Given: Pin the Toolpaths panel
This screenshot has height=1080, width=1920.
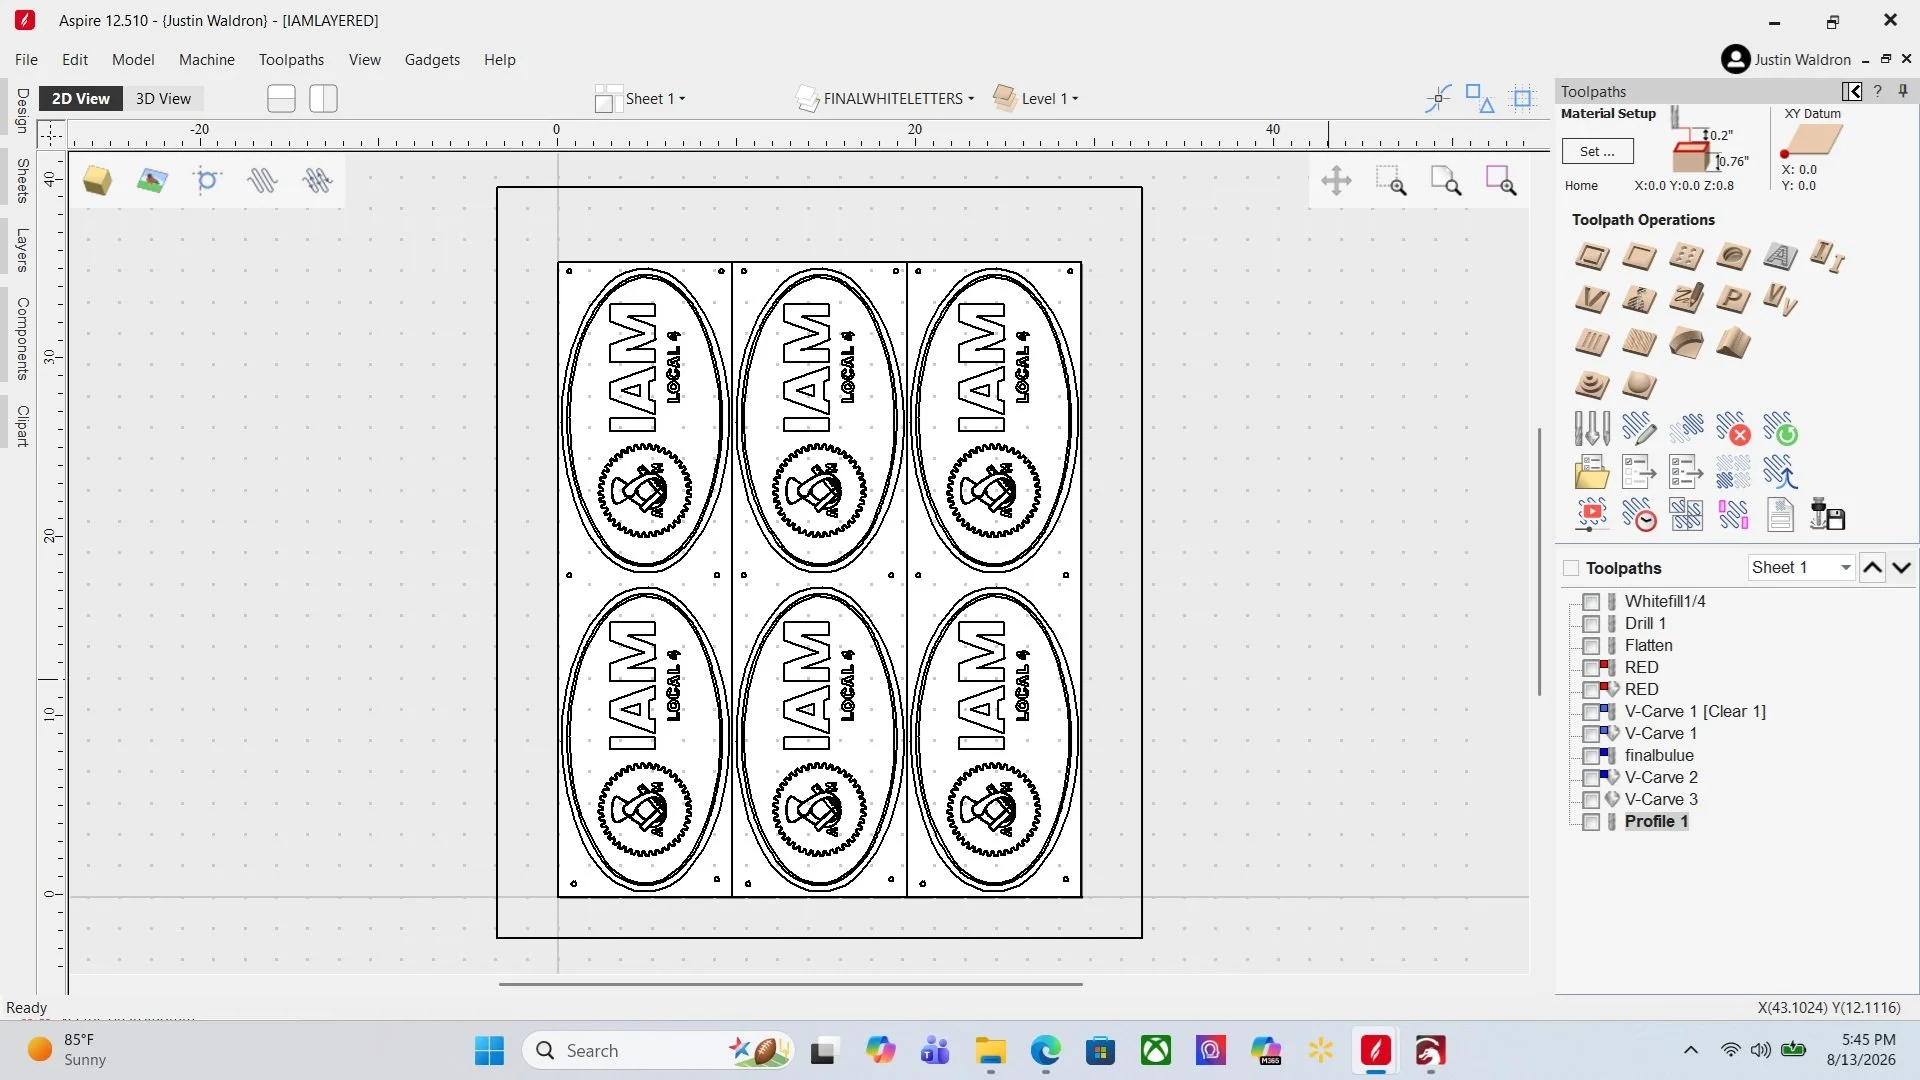Looking at the screenshot, I should tap(1903, 91).
